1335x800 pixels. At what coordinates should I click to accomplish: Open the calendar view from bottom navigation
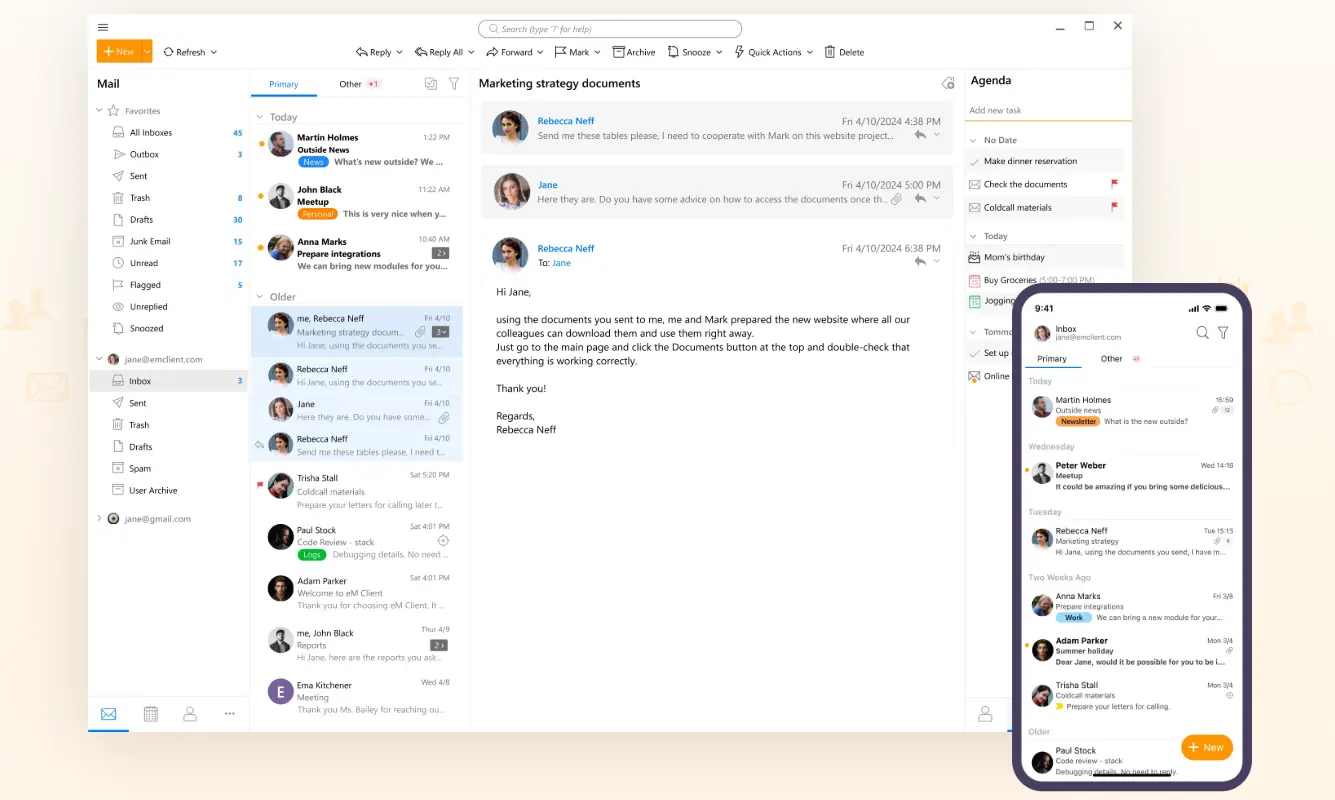(x=150, y=714)
